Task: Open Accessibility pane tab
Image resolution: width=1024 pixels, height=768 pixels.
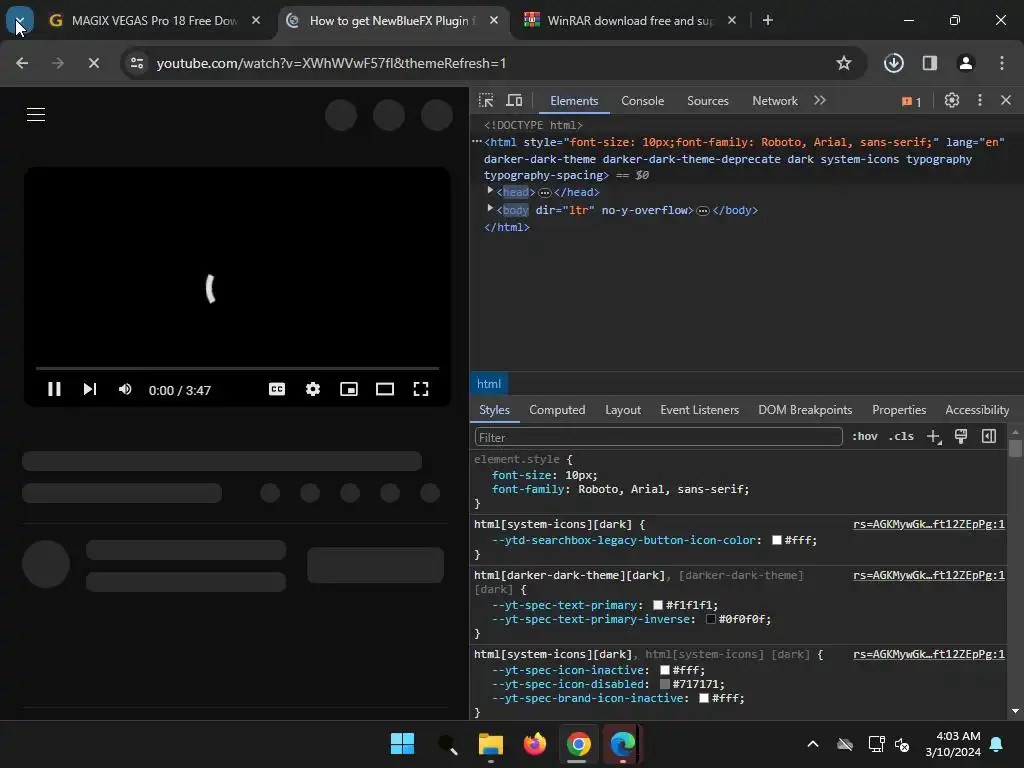Action: point(977,409)
